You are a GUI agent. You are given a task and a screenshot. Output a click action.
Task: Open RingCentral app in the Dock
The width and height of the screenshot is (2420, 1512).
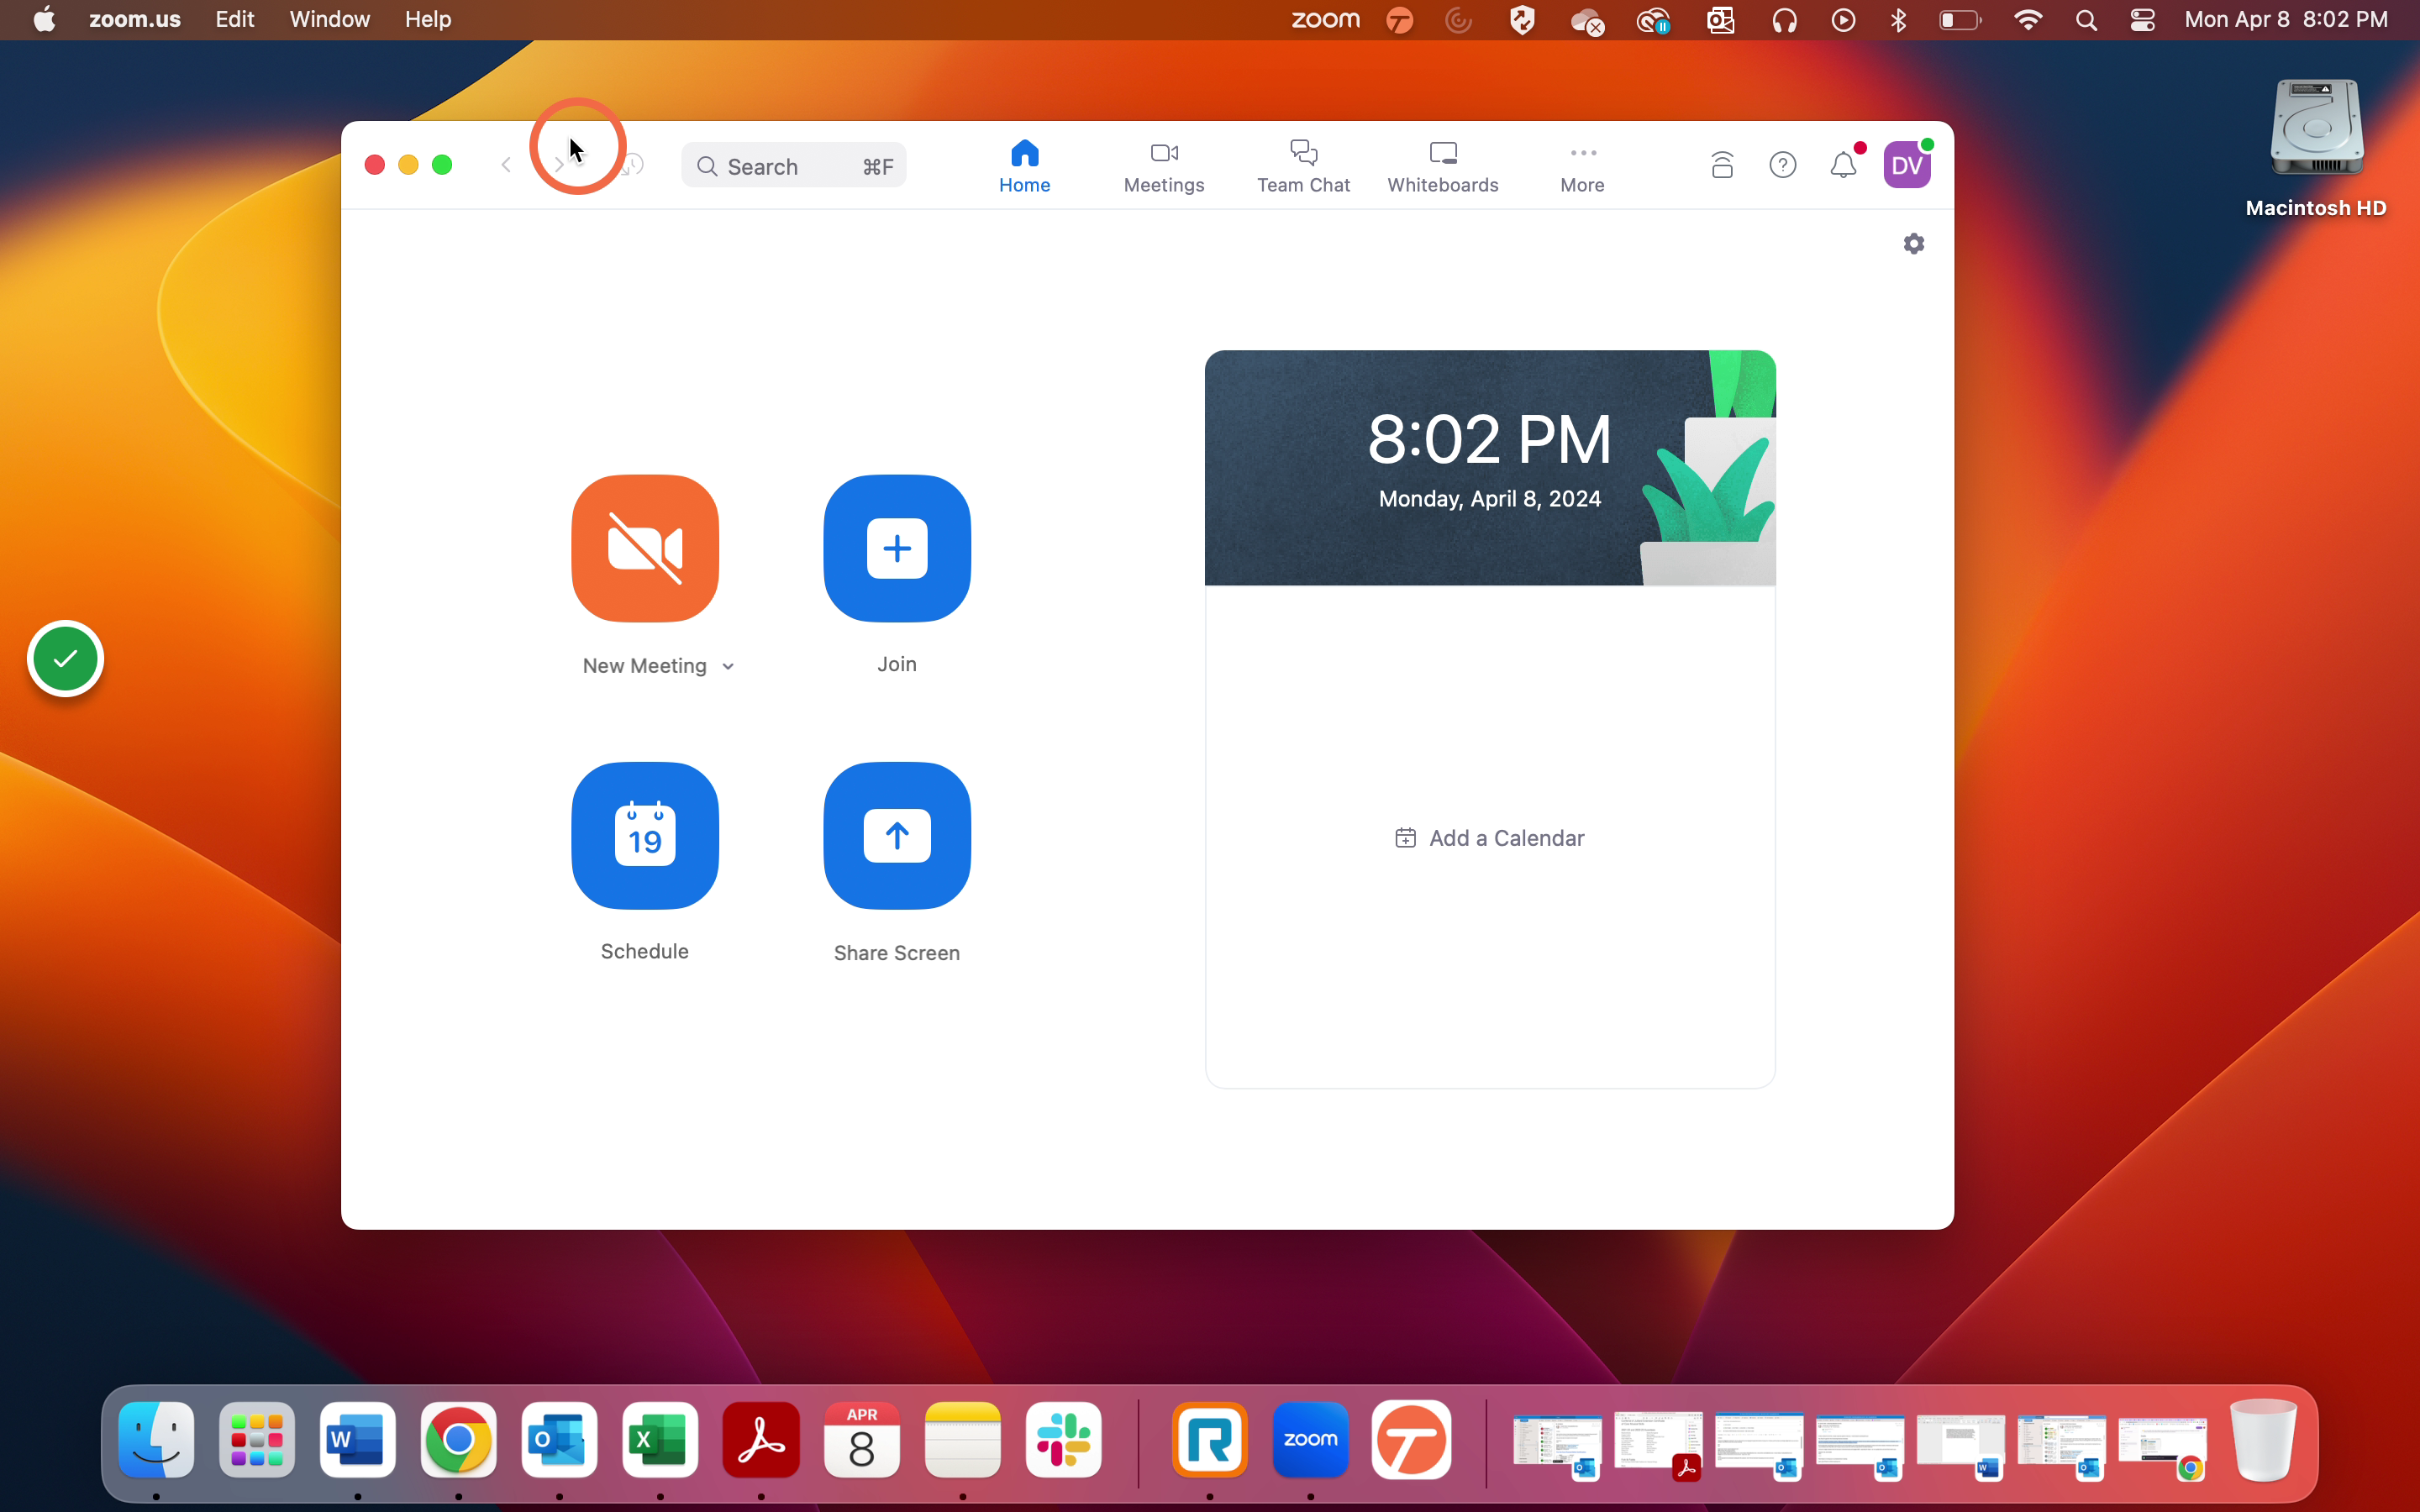click(1210, 1439)
